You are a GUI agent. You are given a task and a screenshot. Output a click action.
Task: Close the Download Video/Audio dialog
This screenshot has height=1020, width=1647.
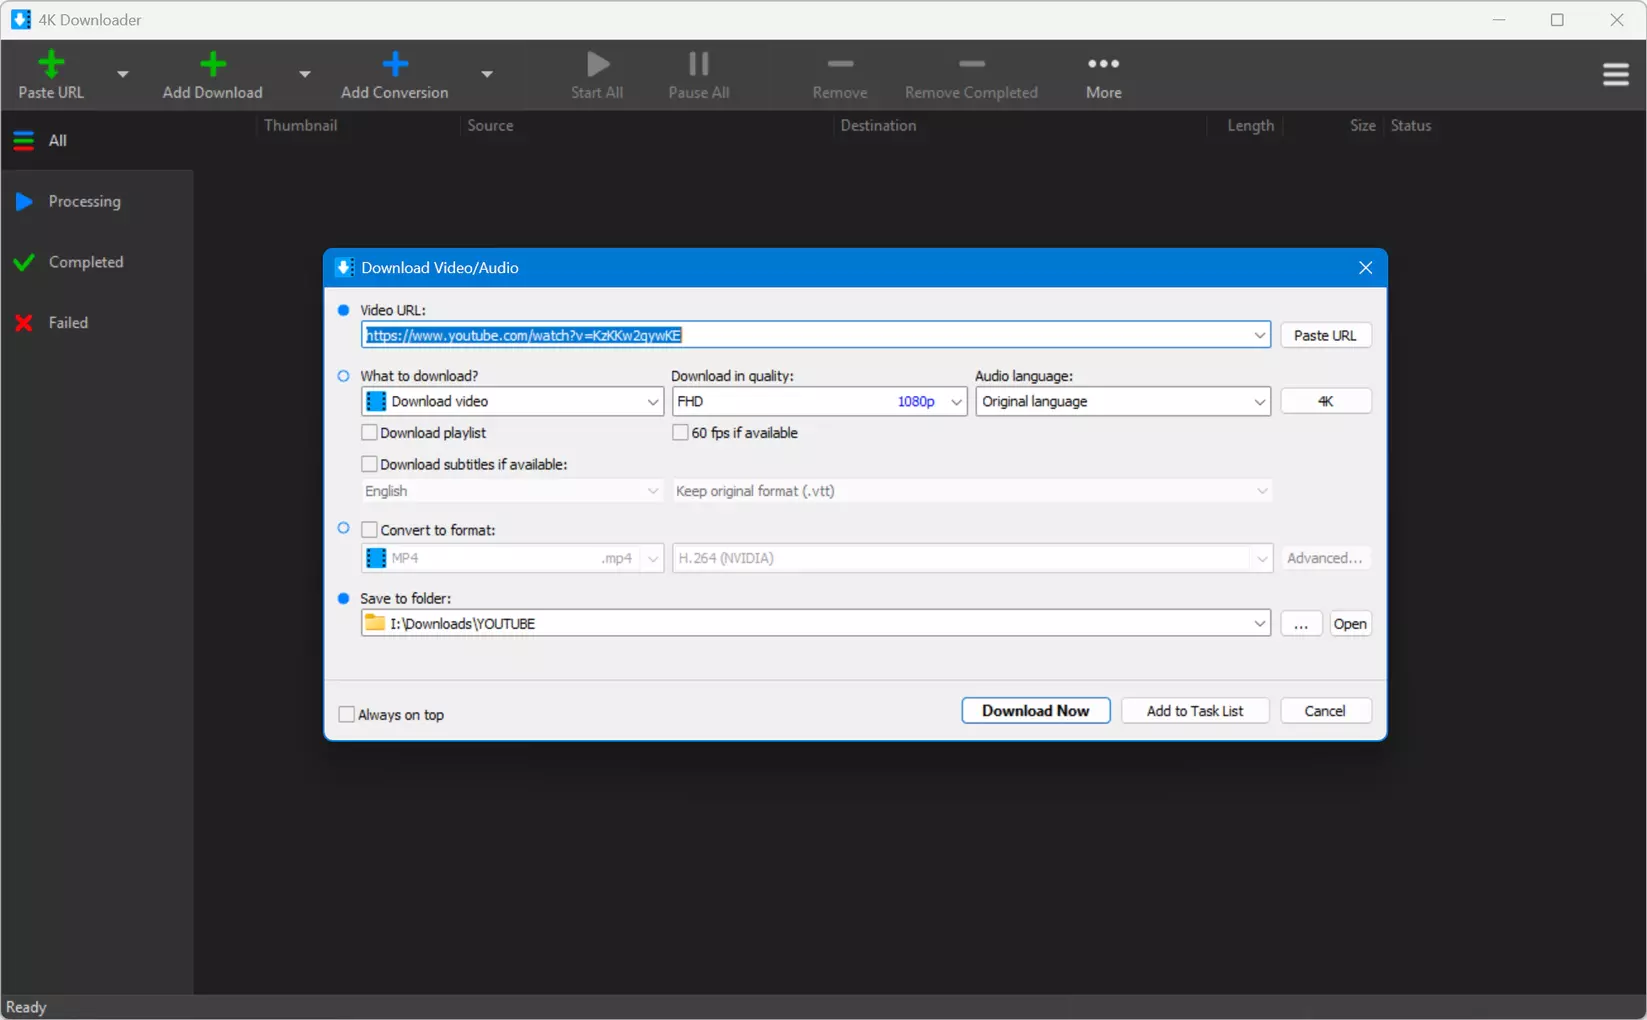tap(1365, 268)
